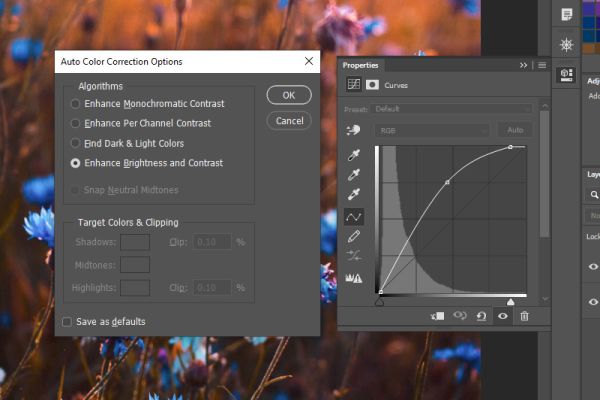
Task: Open the notes panel icon in dock
Action: [567, 15]
